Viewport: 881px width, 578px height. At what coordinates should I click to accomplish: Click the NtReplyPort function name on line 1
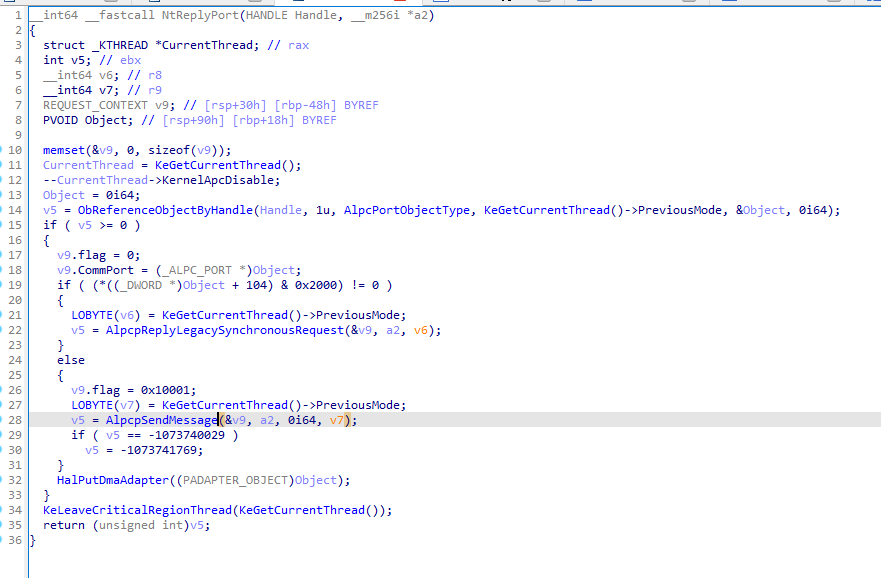click(200, 15)
